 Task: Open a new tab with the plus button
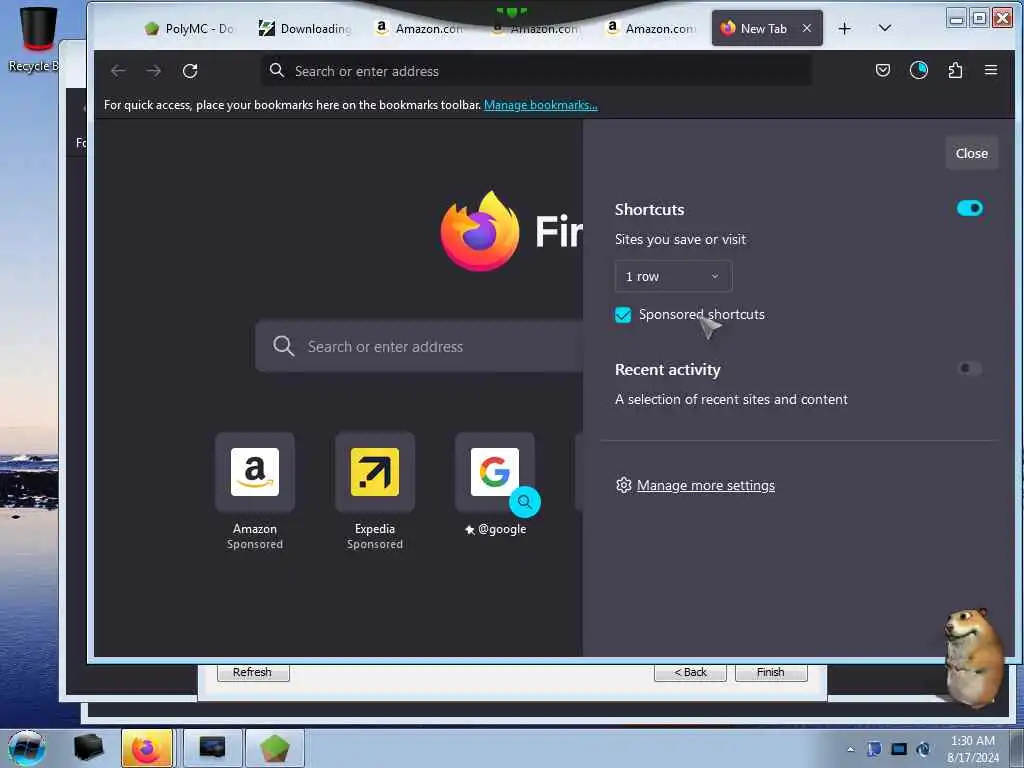(x=844, y=29)
